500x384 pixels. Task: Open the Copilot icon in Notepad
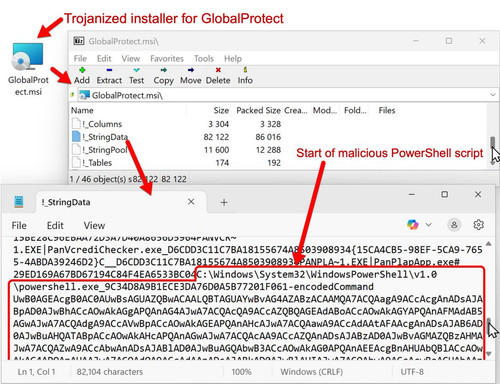click(413, 225)
